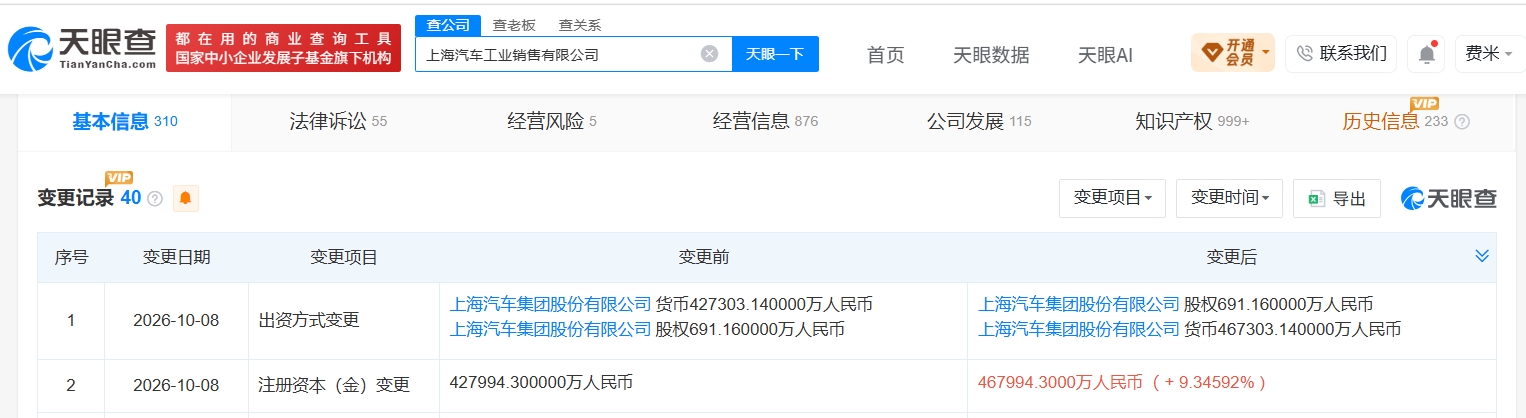Switch to the 基本信息 tab
The image size is (1526, 418).
point(124,122)
